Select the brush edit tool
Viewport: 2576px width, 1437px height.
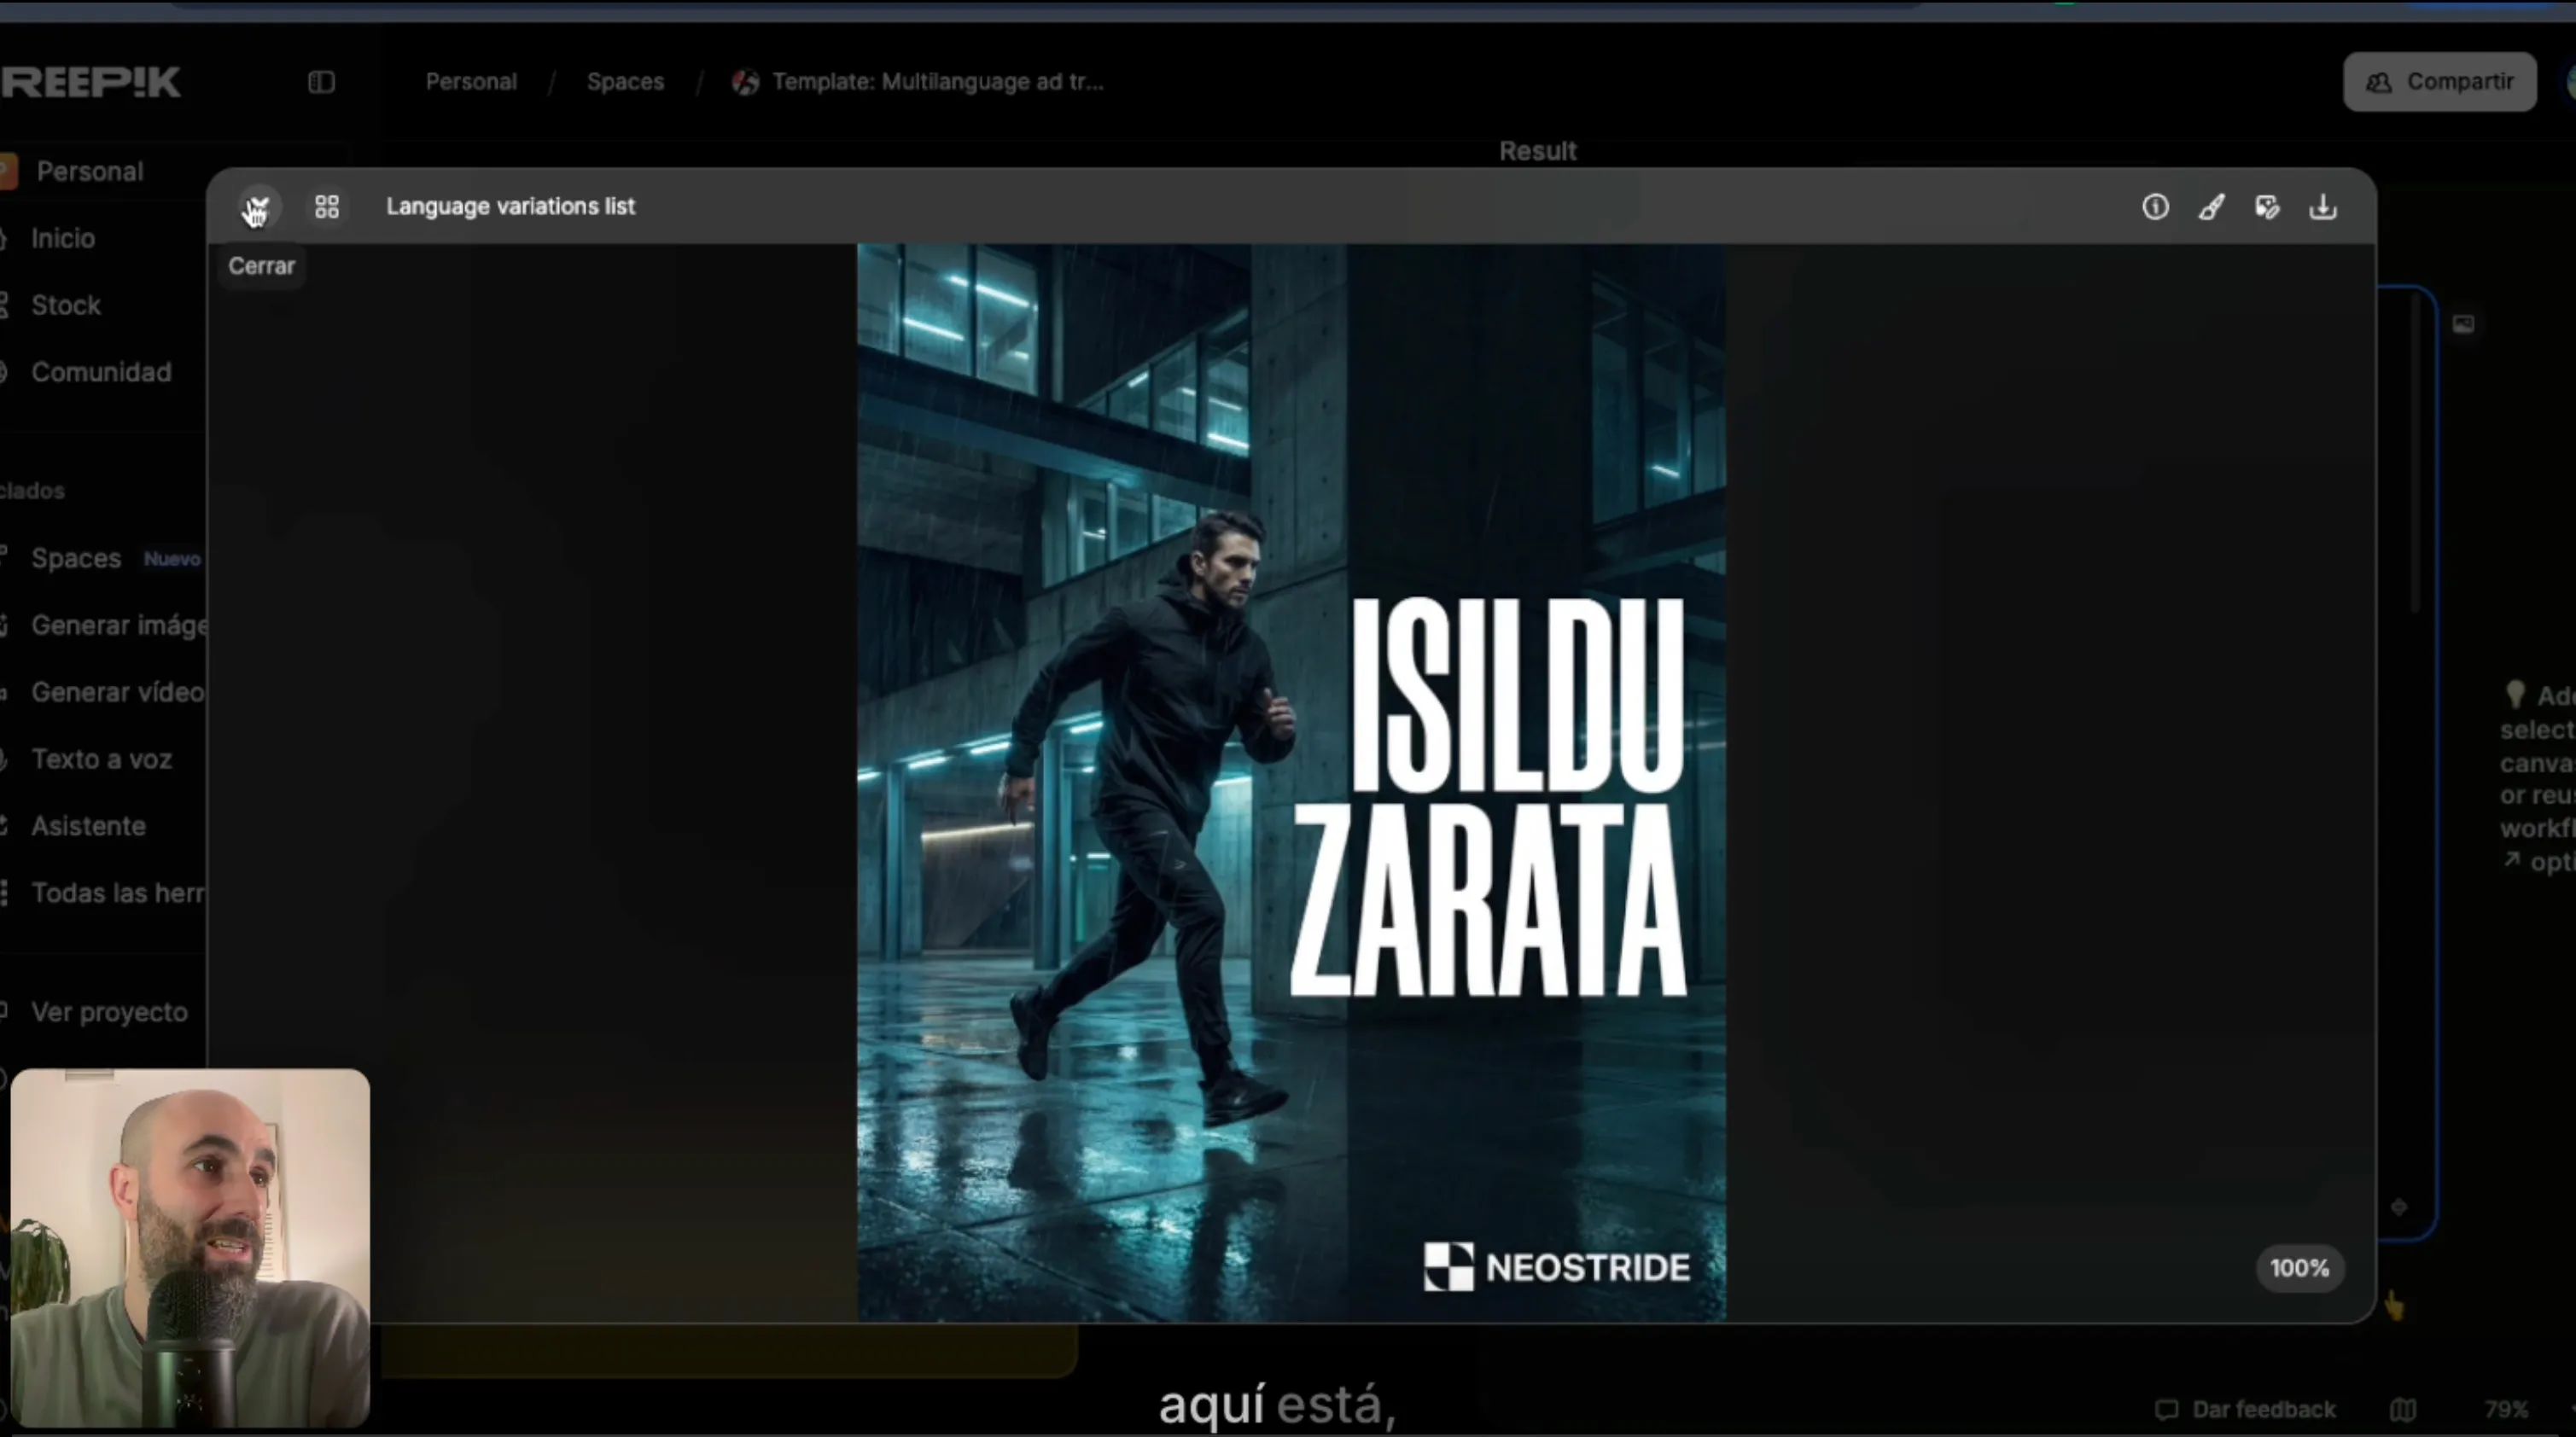click(x=2211, y=207)
